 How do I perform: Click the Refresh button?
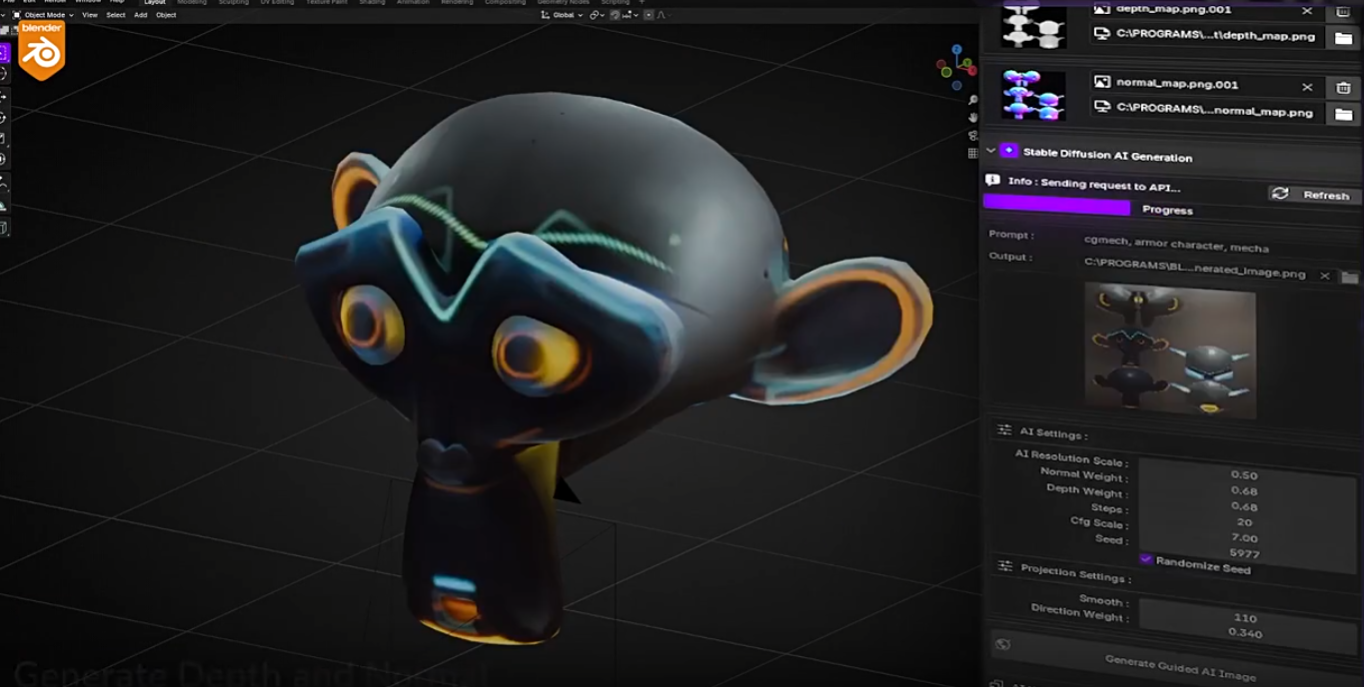(x=1315, y=194)
